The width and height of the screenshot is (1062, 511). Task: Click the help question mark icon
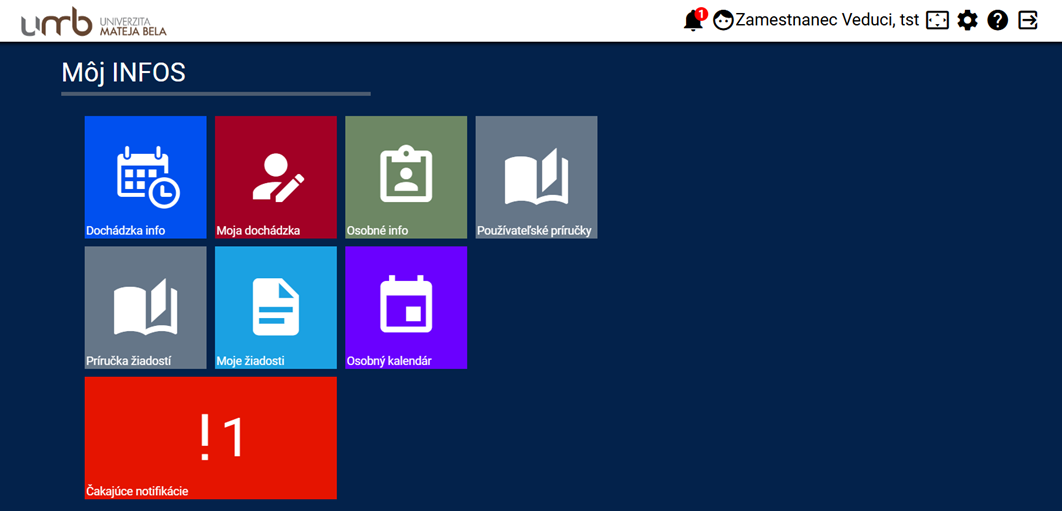pyautogui.click(x=997, y=20)
